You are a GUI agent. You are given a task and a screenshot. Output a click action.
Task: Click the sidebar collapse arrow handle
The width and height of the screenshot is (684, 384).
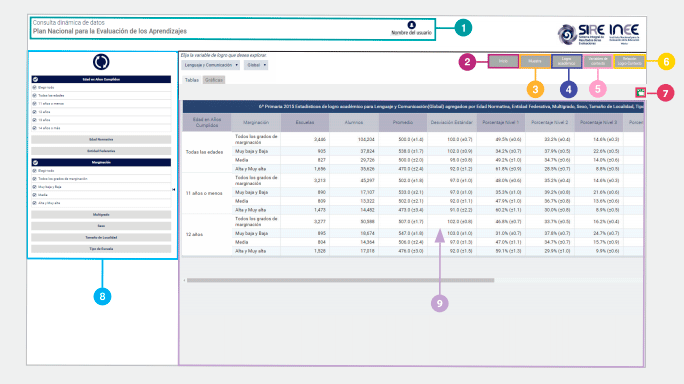coord(174,189)
